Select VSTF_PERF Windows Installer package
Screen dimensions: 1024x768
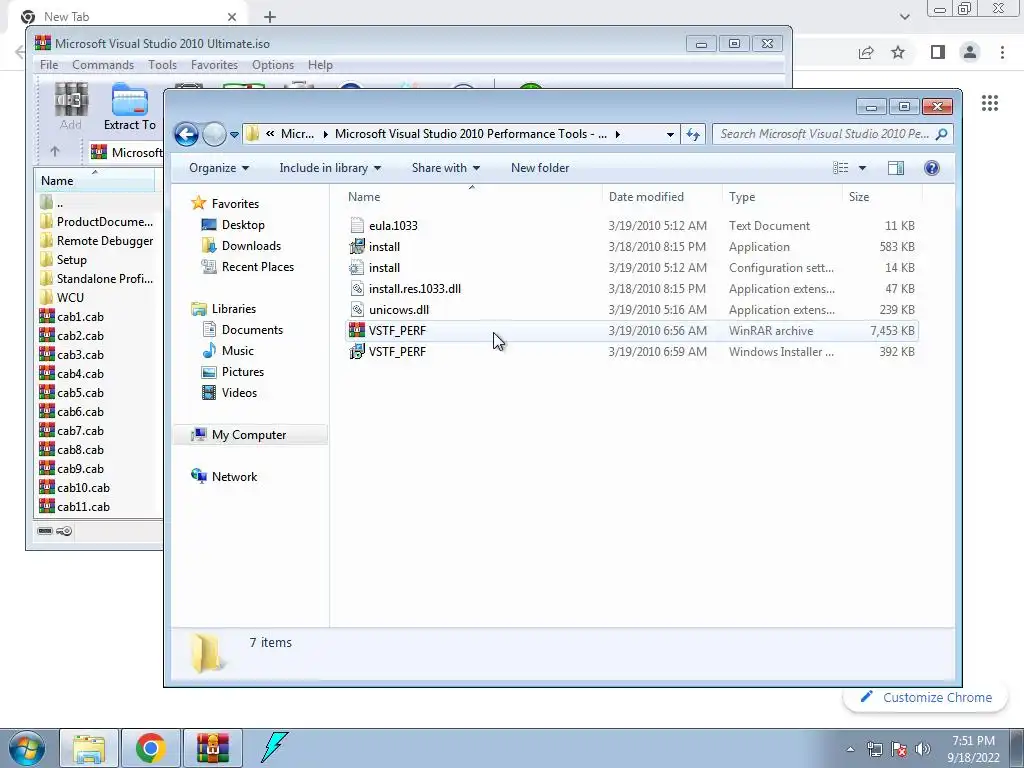tap(632, 351)
